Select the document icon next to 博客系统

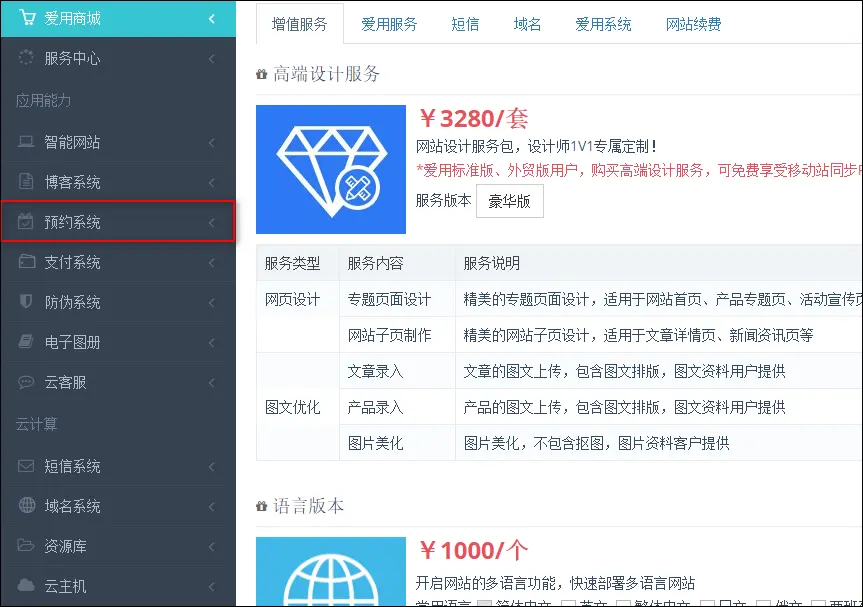(26, 183)
